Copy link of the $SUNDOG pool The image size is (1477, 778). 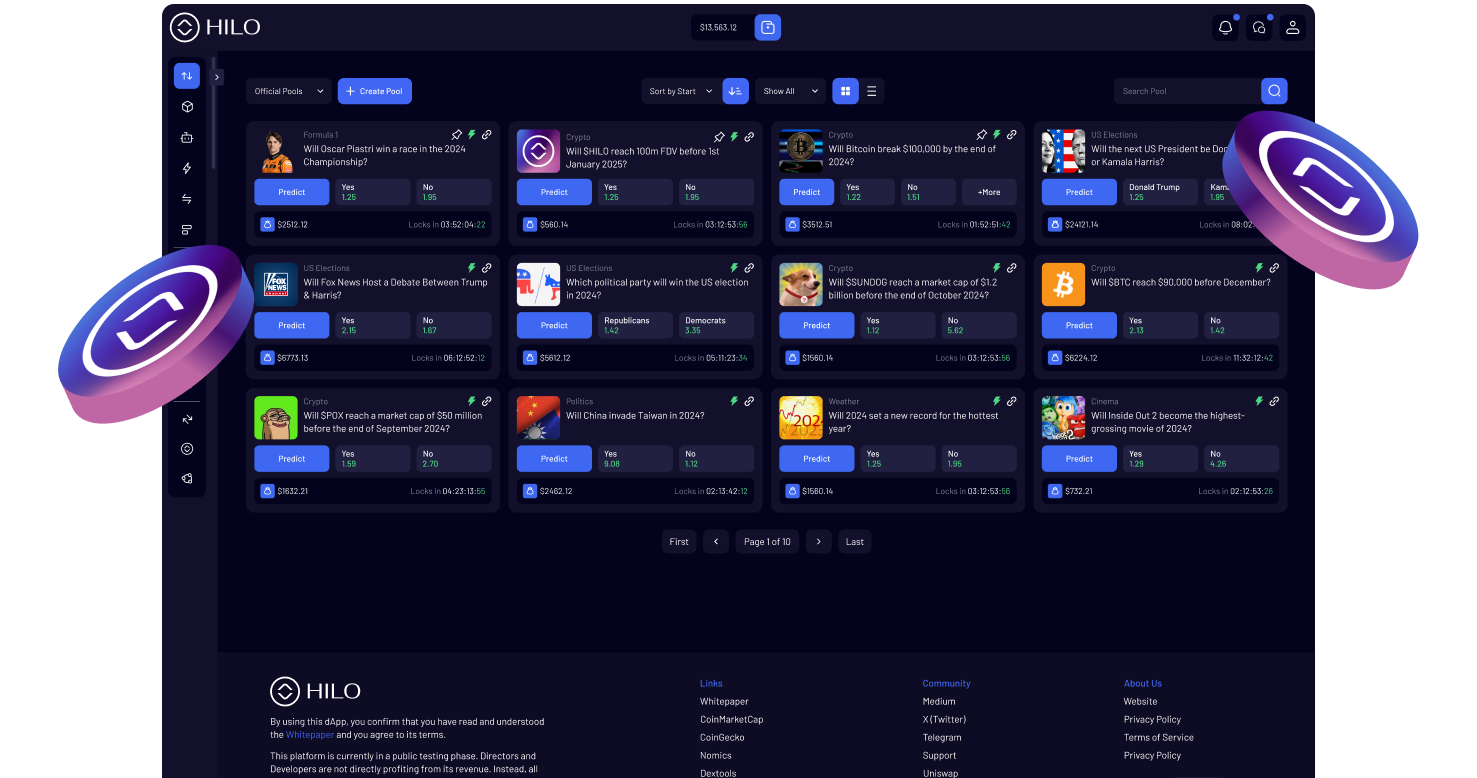1012,268
